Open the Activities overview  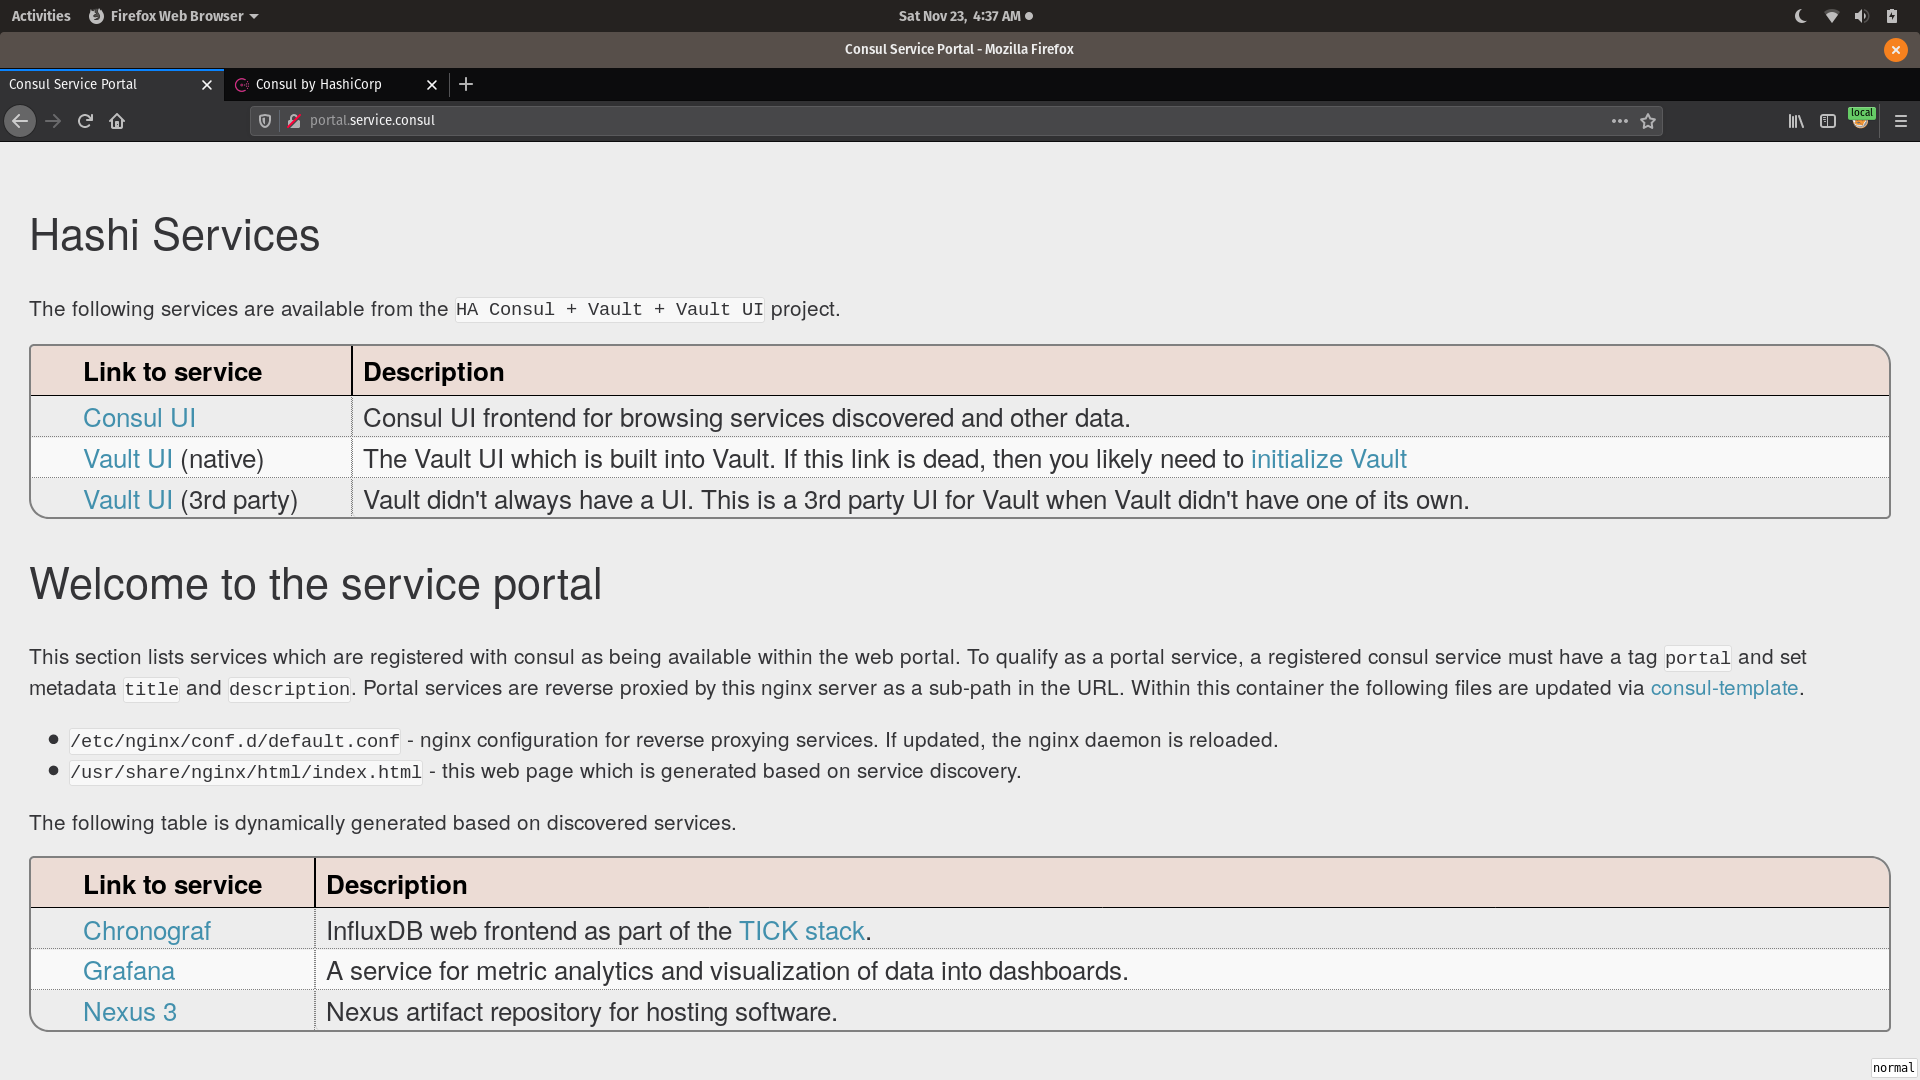[x=41, y=16]
